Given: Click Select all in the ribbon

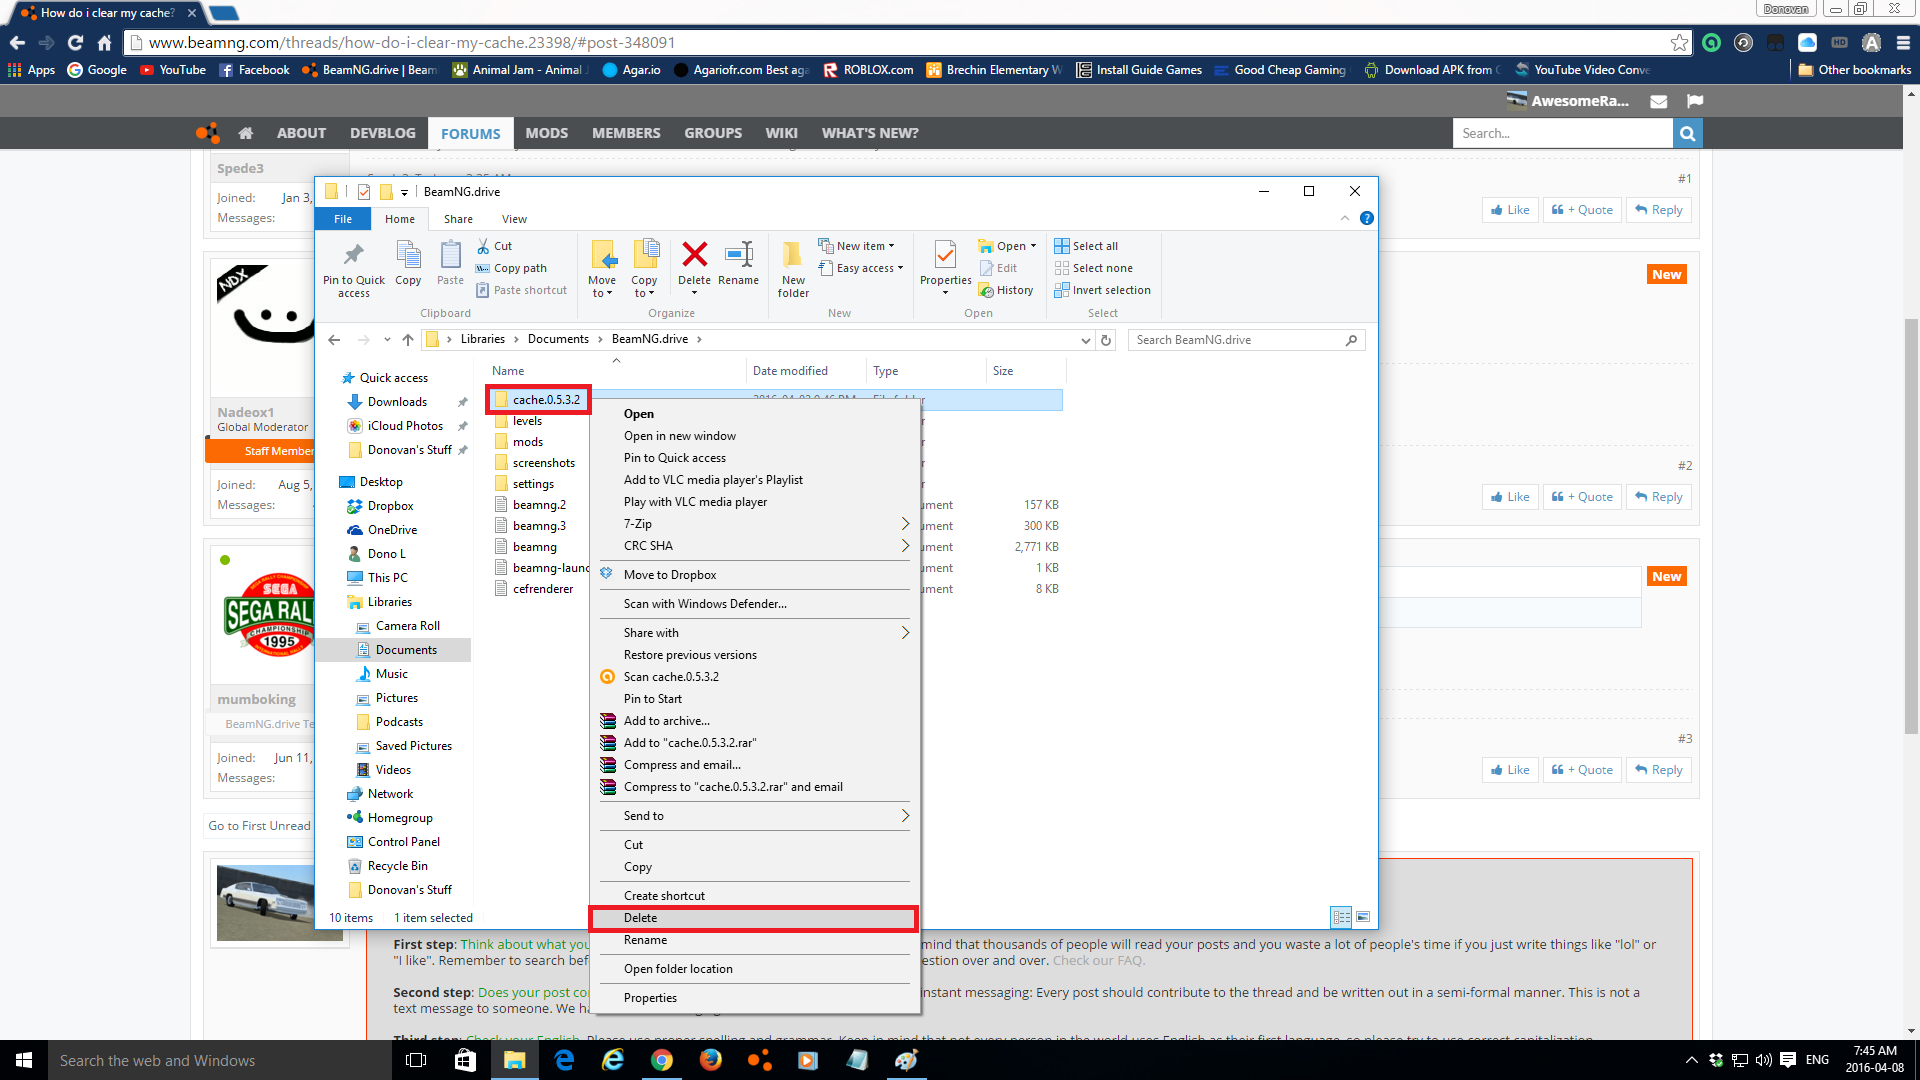Looking at the screenshot, I should (1086, 246).
